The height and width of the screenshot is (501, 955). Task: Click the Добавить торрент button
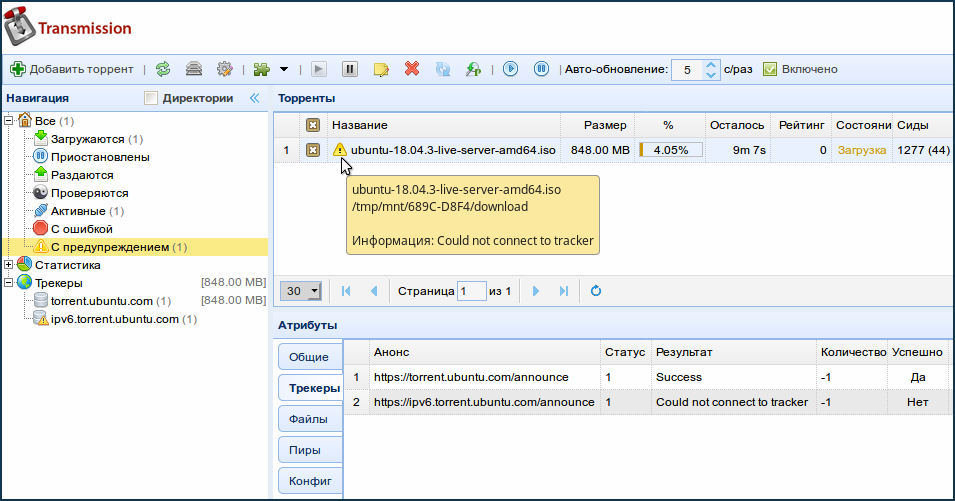pos(71,69)
